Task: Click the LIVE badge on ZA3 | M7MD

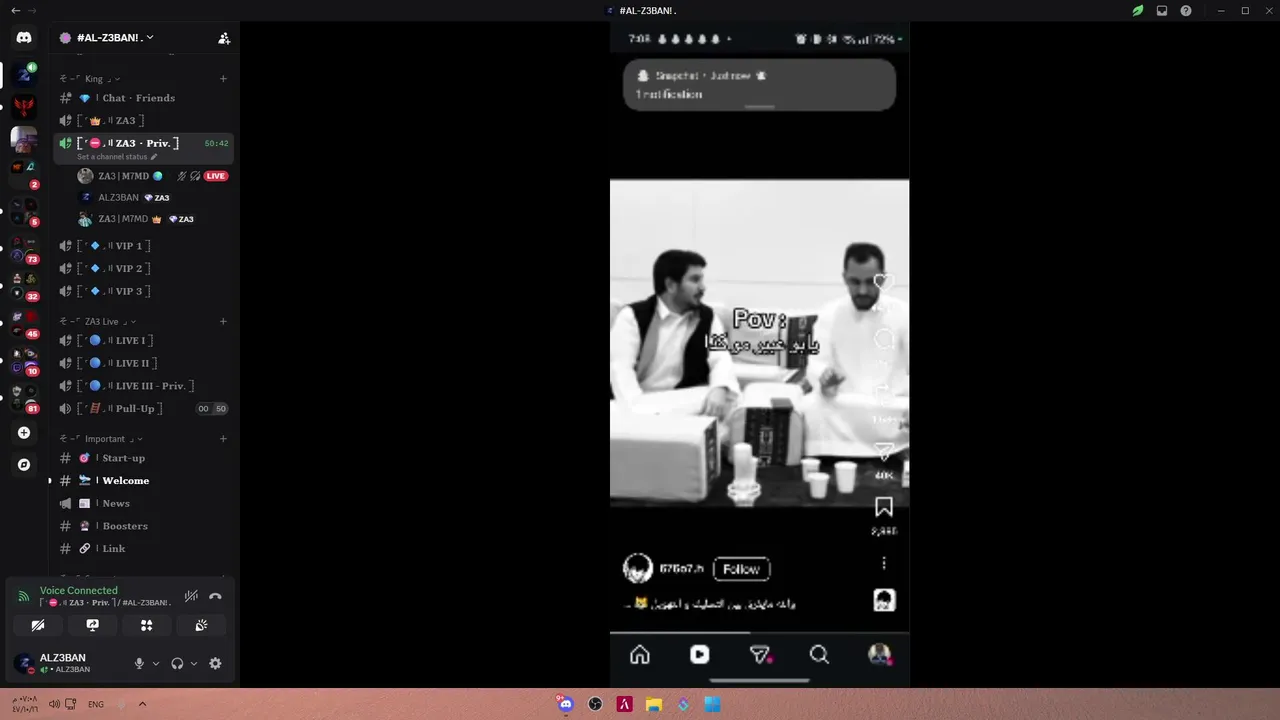Action: point(216,176)
